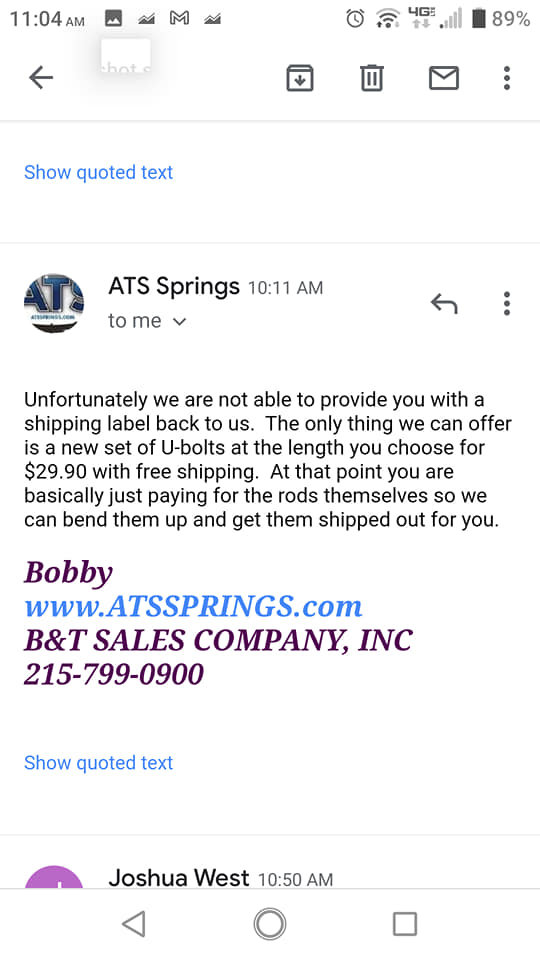Image resolution: width=540 pixels, height=960 pixels.
Task: Tap the phone number 215-799-0900
Action: pyautogui.click(x=114, y=674)
